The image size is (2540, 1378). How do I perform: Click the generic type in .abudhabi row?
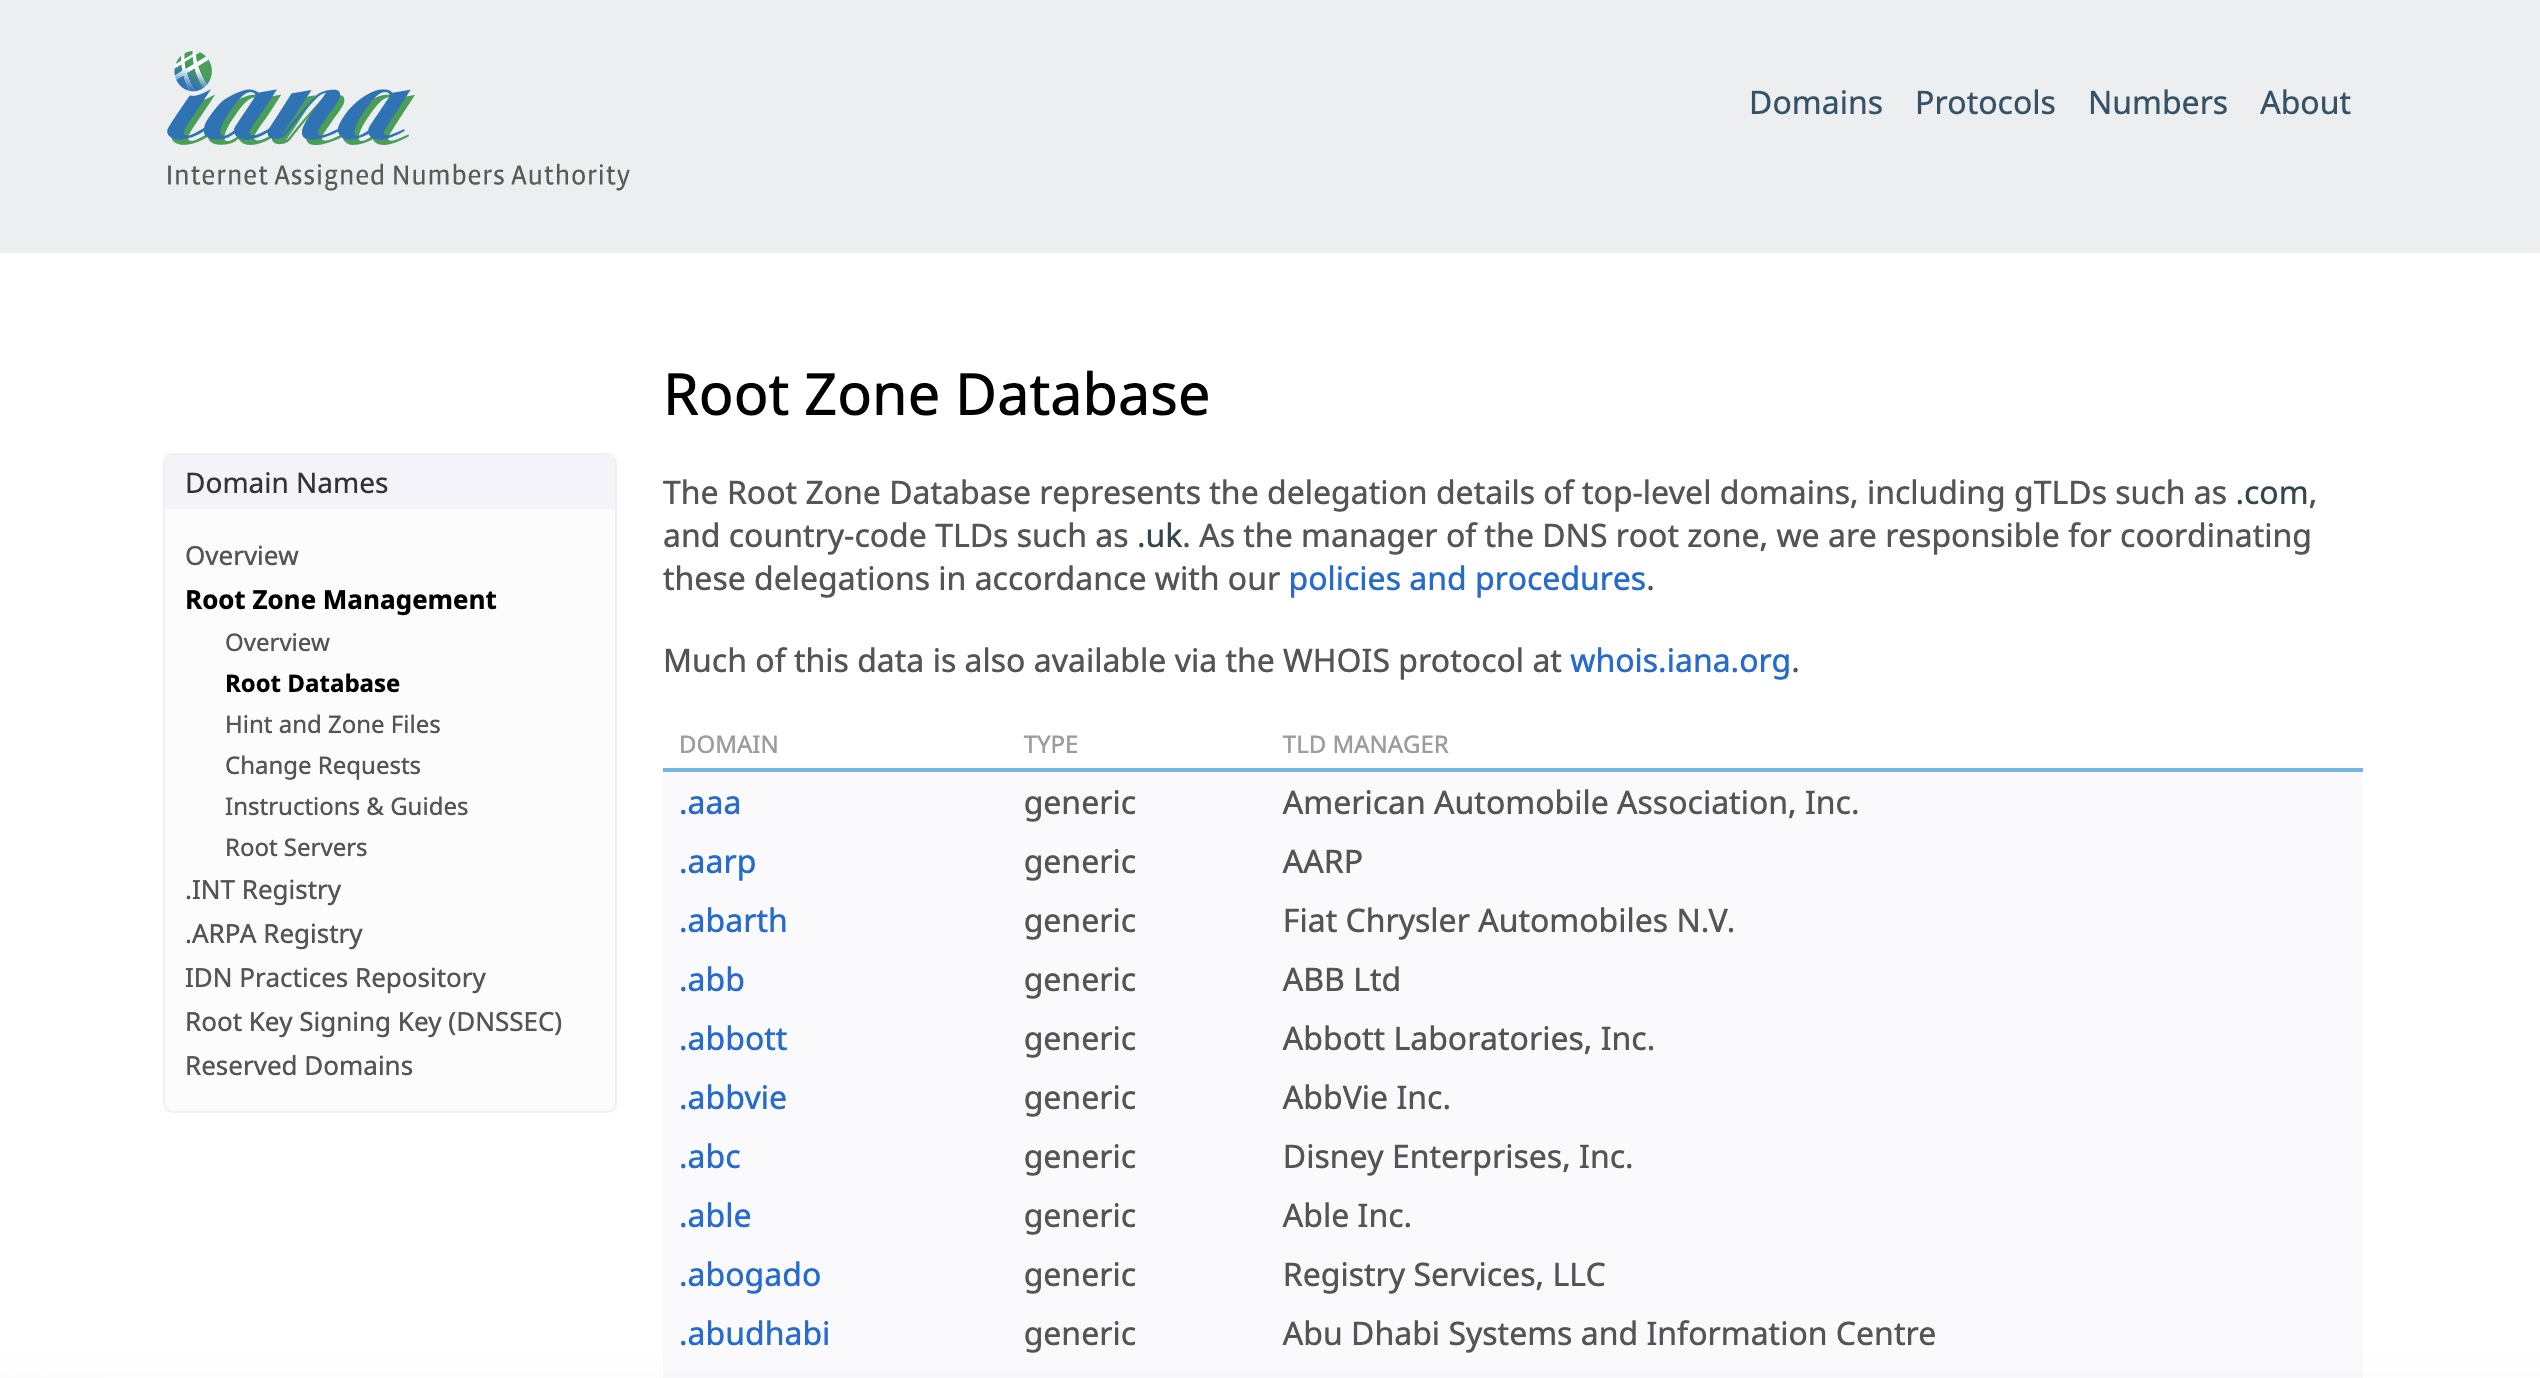(1079, 1333)
